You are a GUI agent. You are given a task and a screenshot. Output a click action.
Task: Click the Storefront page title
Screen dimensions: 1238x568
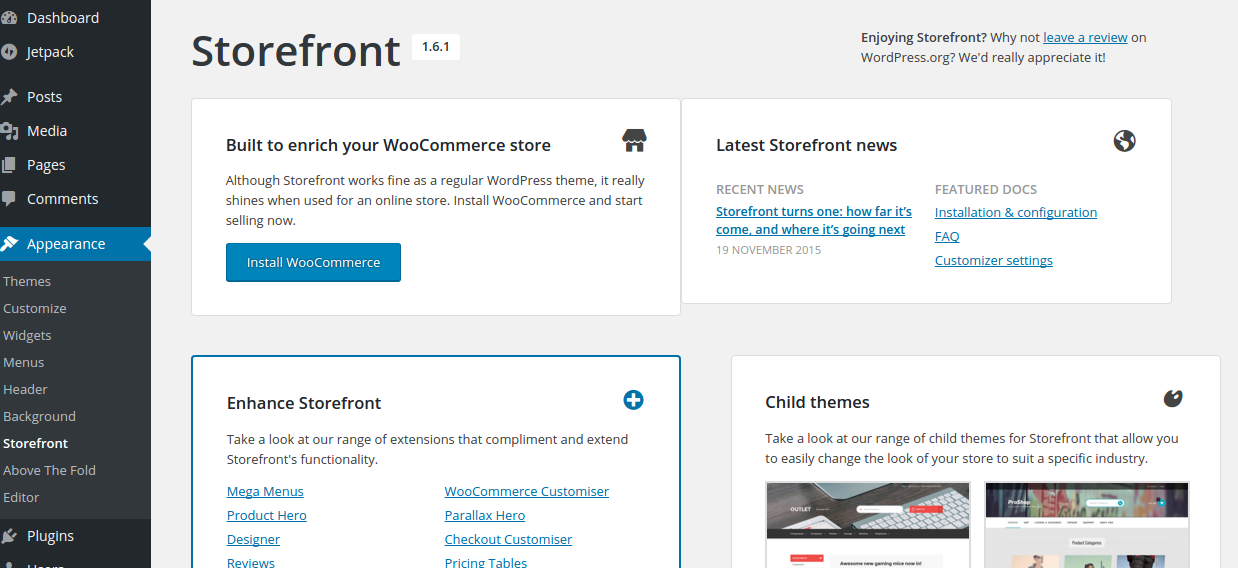click(296, 51)
